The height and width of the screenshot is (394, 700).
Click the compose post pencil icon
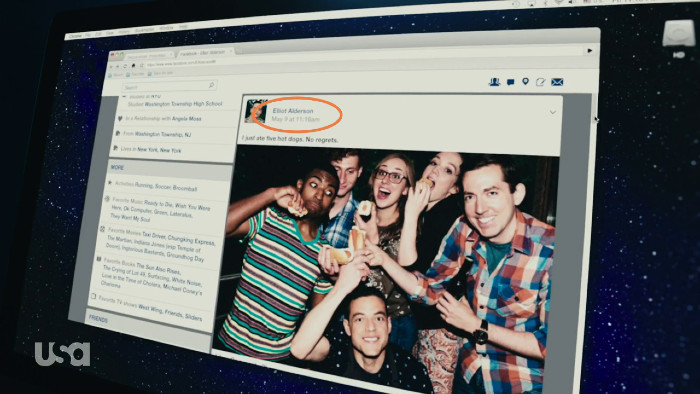[540, 82]
